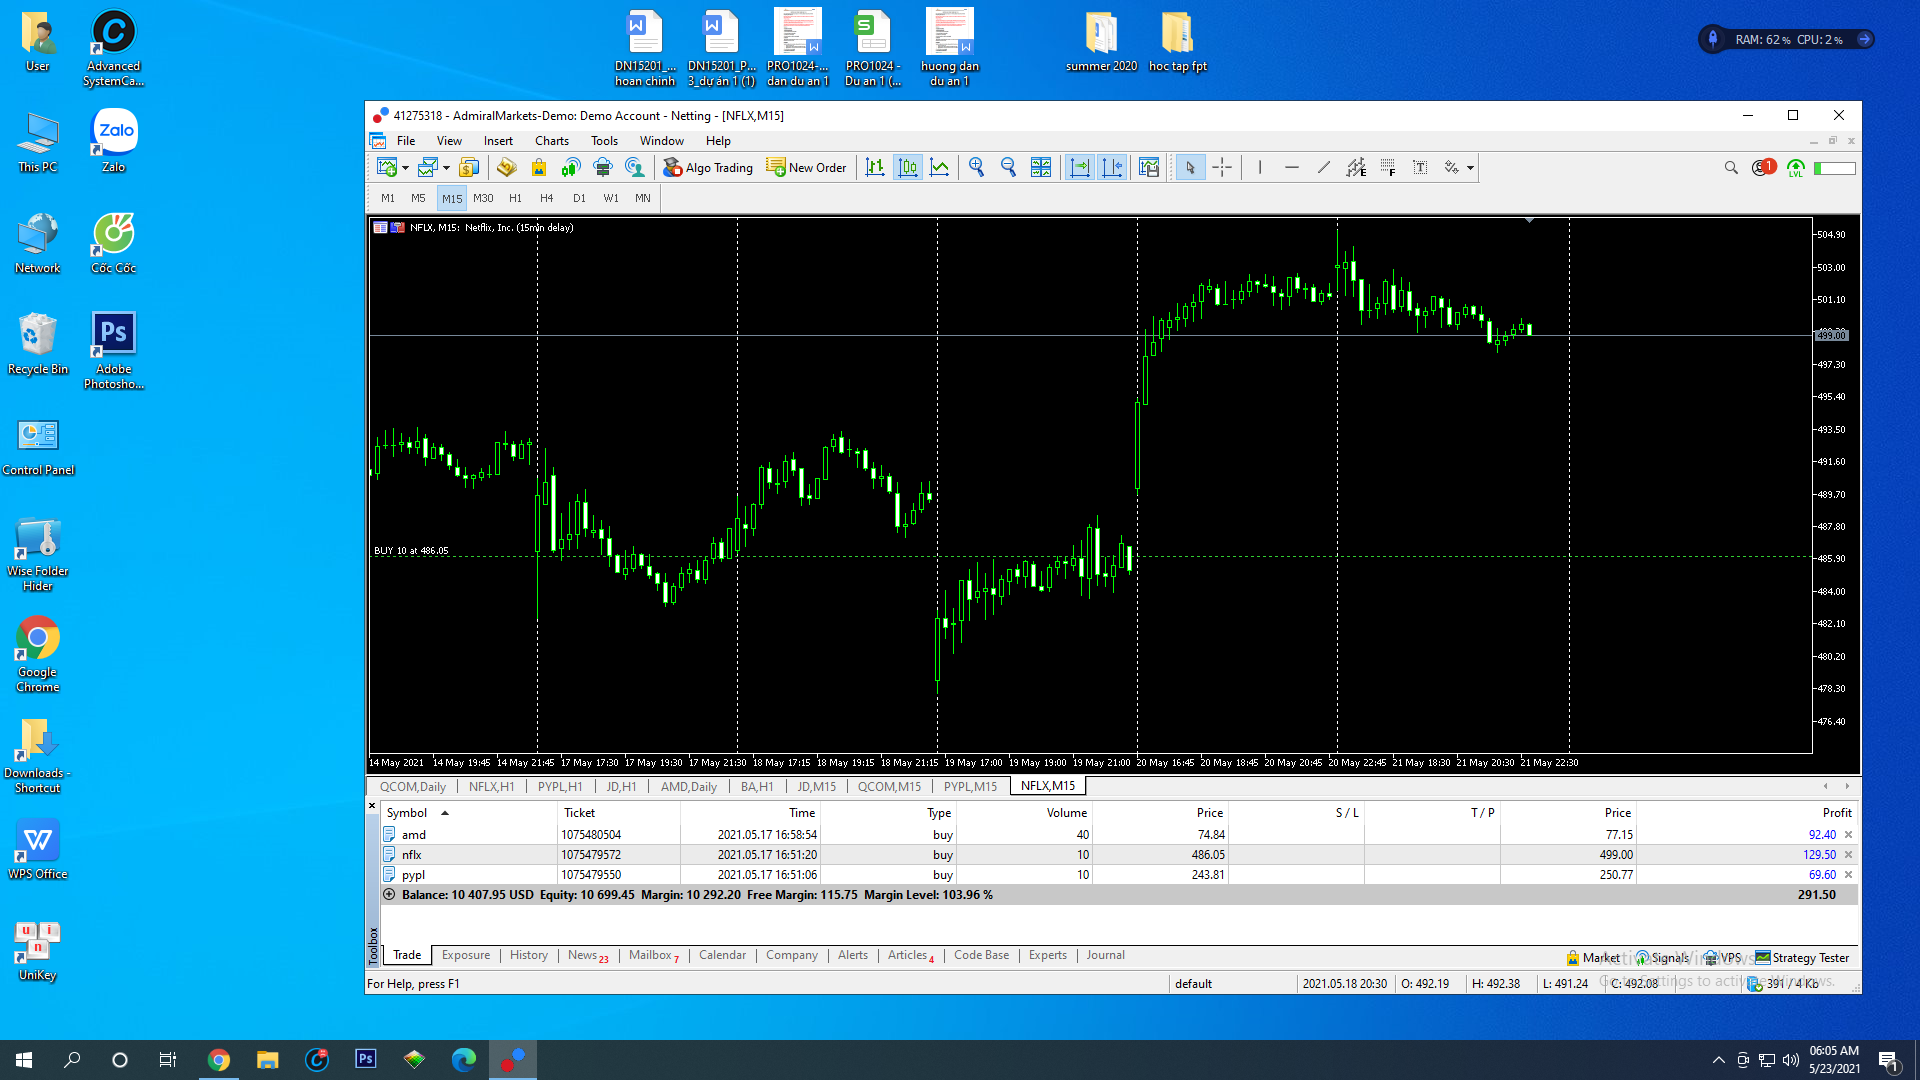1920x1080 pixels.
Task: Open the tile windows grid icon
Action: point(1041,168)
